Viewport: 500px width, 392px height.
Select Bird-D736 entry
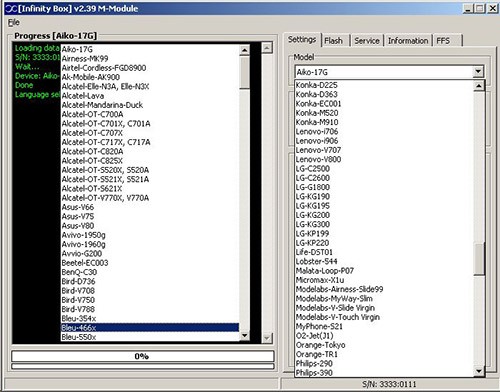tap(150, 281)
